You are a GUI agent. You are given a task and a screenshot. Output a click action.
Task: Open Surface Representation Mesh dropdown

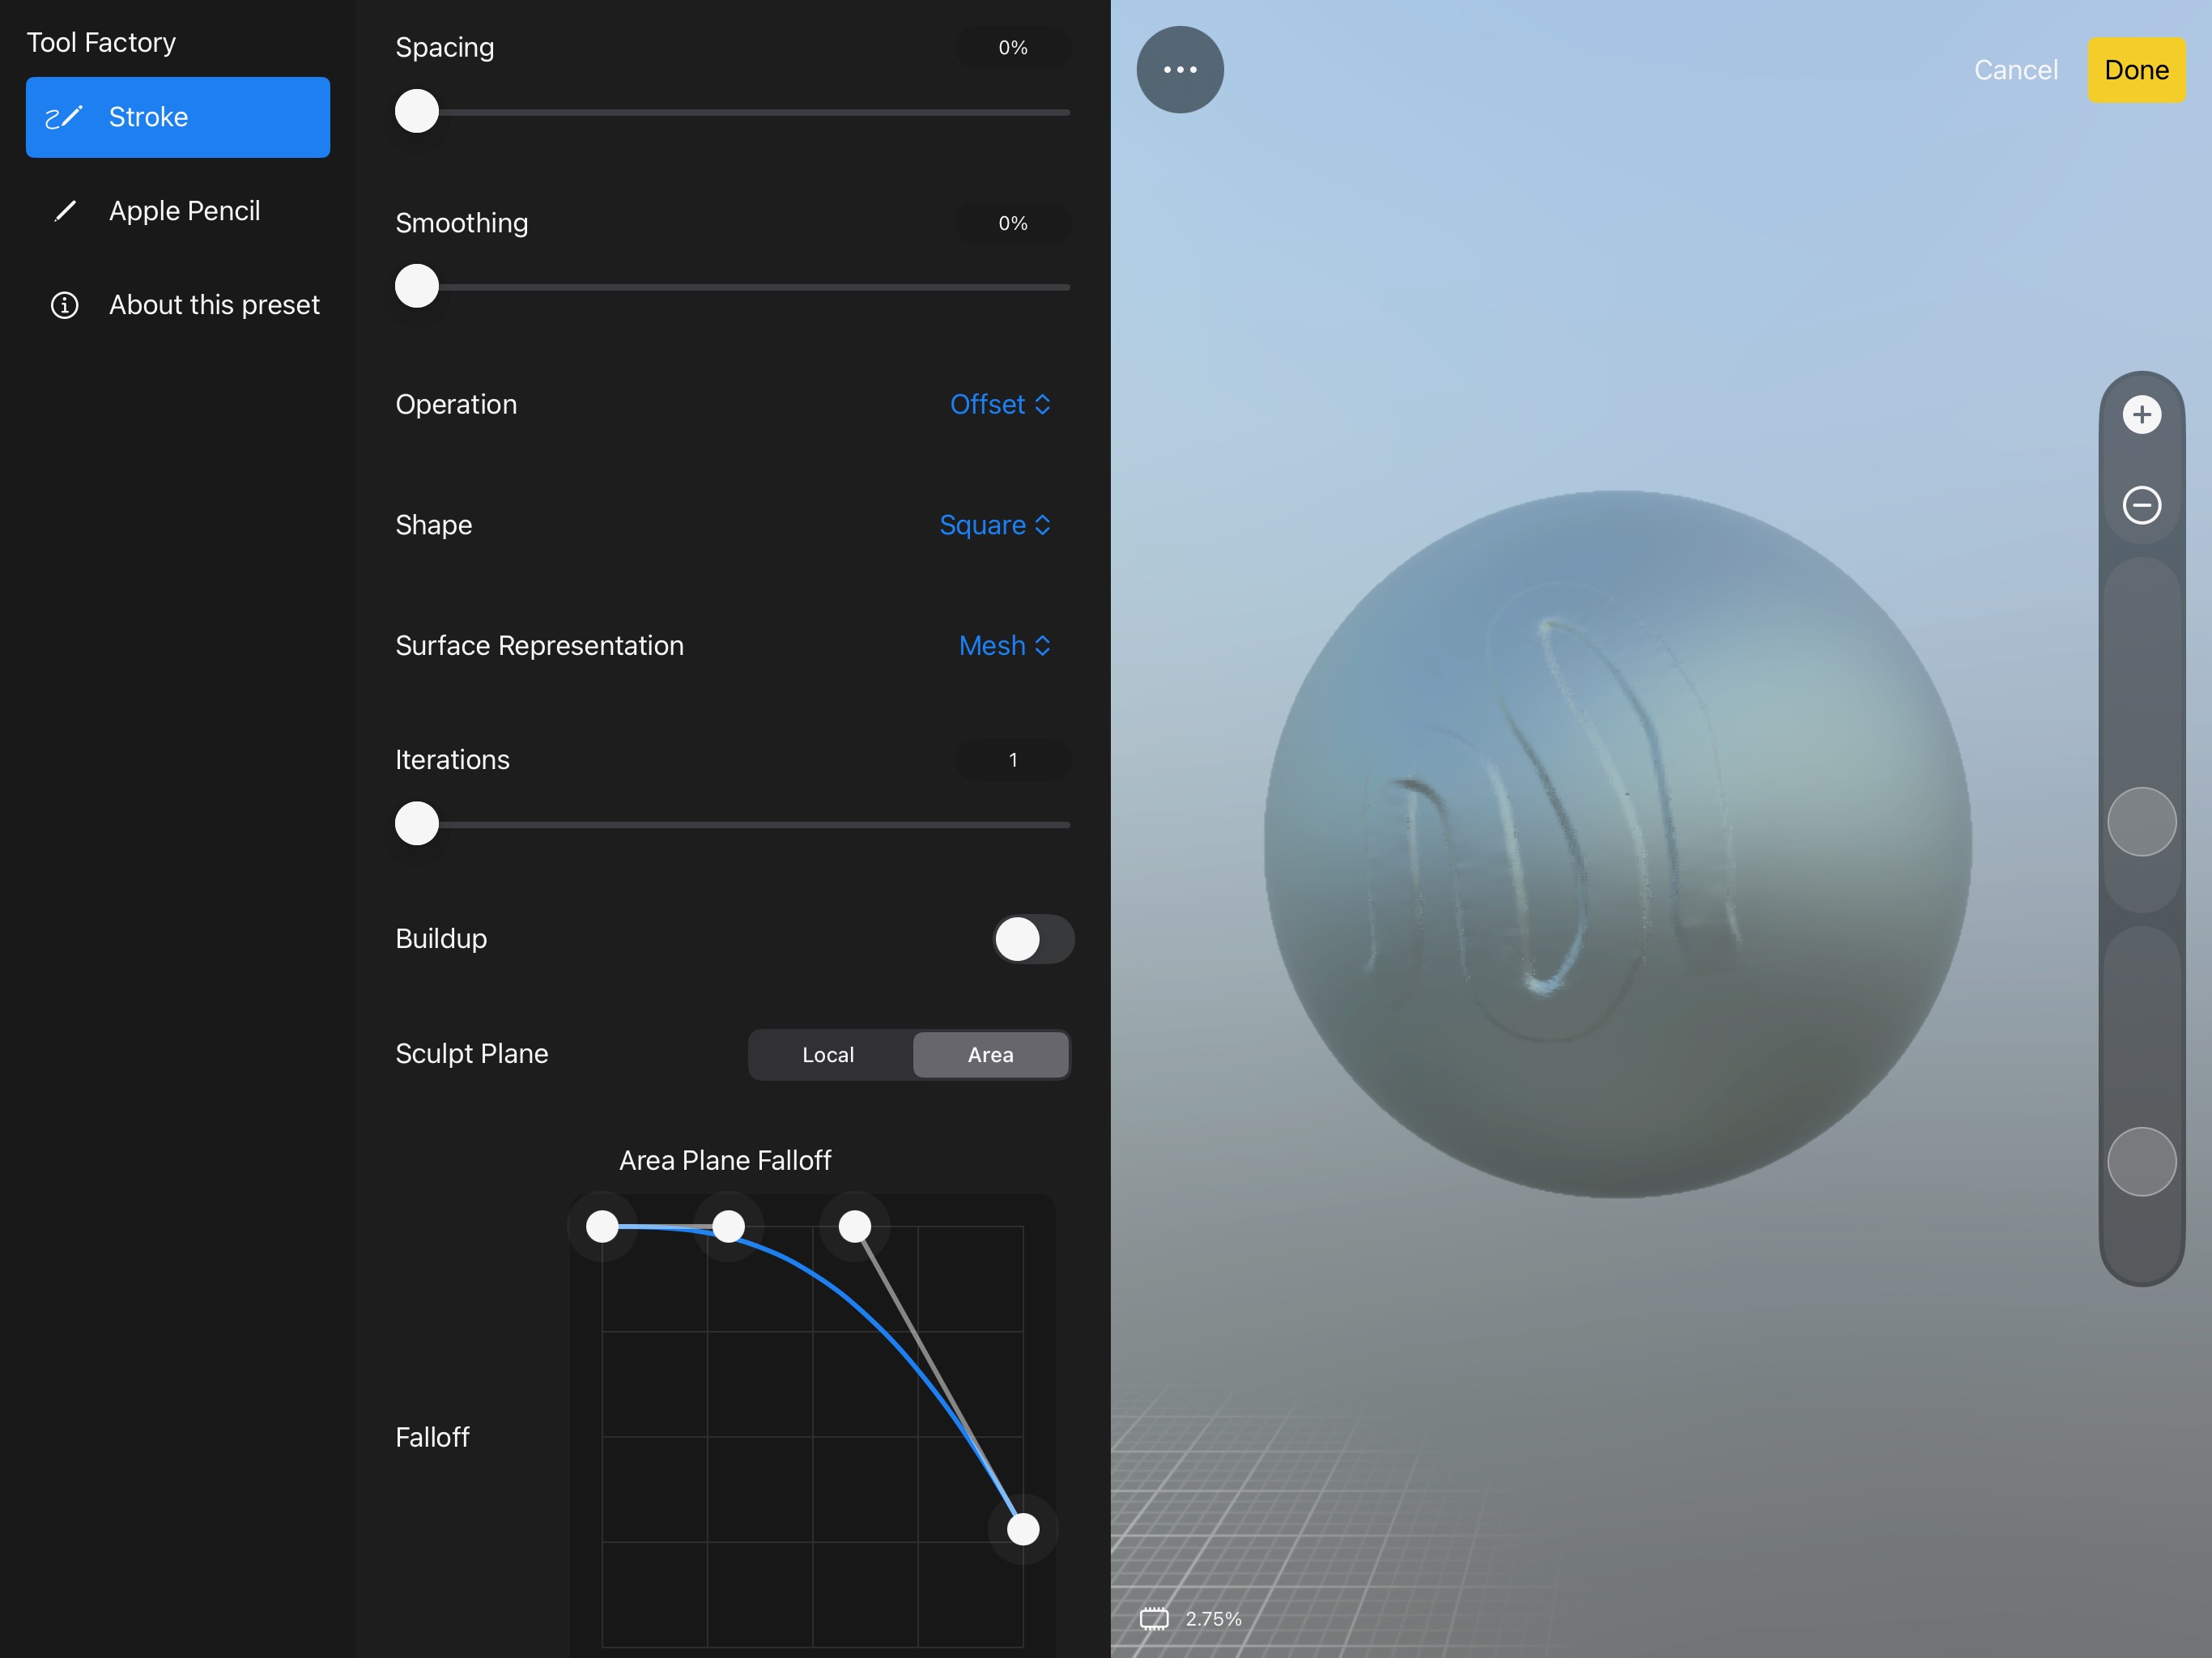1004,646
